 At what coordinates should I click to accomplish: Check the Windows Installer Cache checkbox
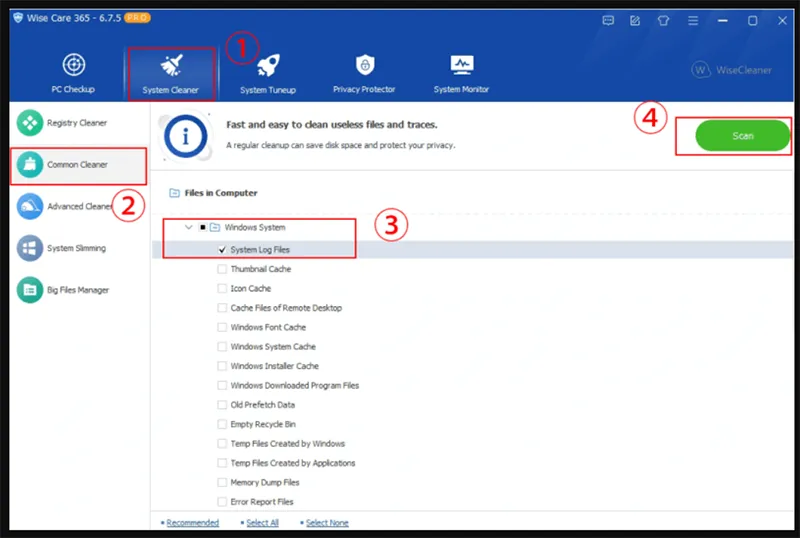pyautogui.click(x=222, y=366)
